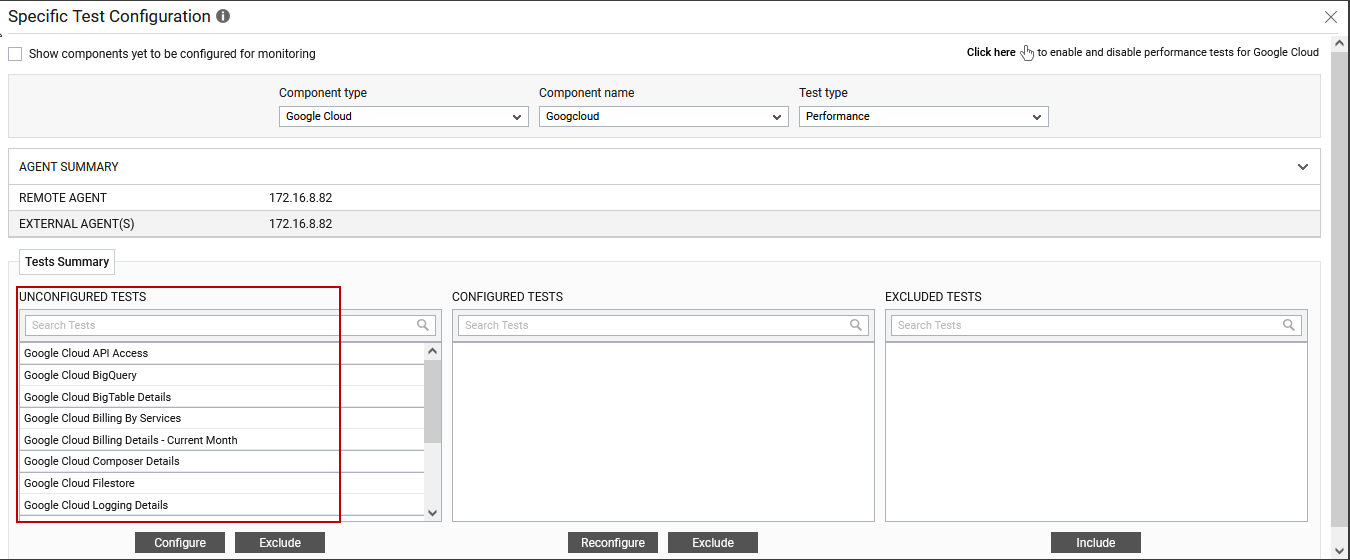Click unconfigured tests list scroll-down arrow
Viewport: 1350px width, 560px height.
click(x=433, y=512)
